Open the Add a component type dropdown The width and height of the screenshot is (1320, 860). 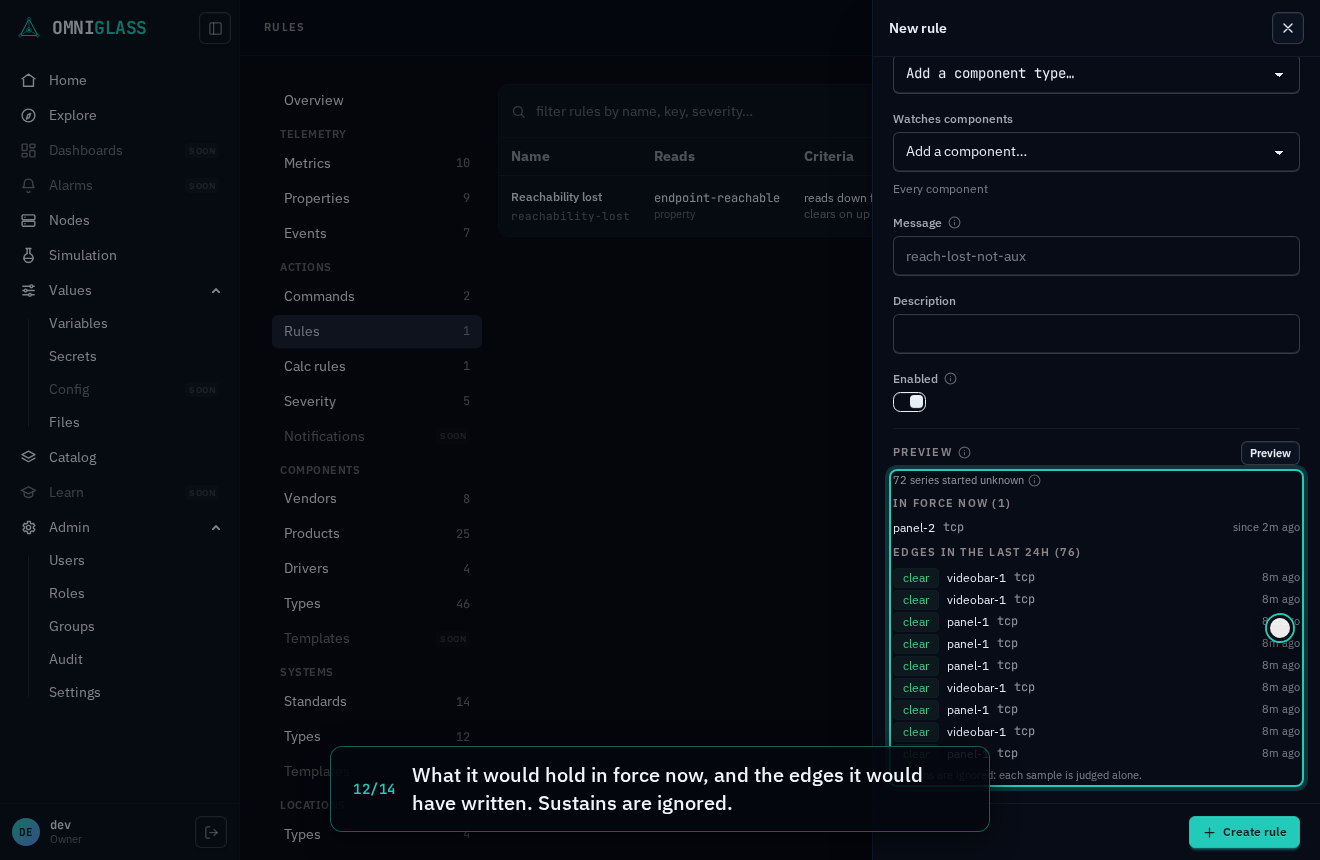(1096, 74)
